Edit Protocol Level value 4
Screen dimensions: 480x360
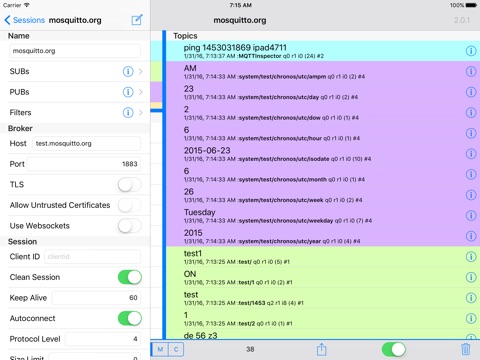pos(103,339)
